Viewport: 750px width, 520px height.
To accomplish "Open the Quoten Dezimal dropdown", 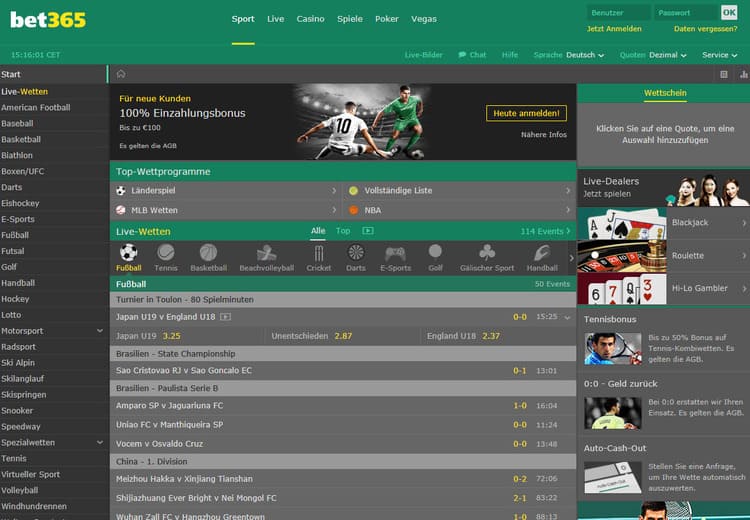I will pyautogui.click(x=668, y=55).
